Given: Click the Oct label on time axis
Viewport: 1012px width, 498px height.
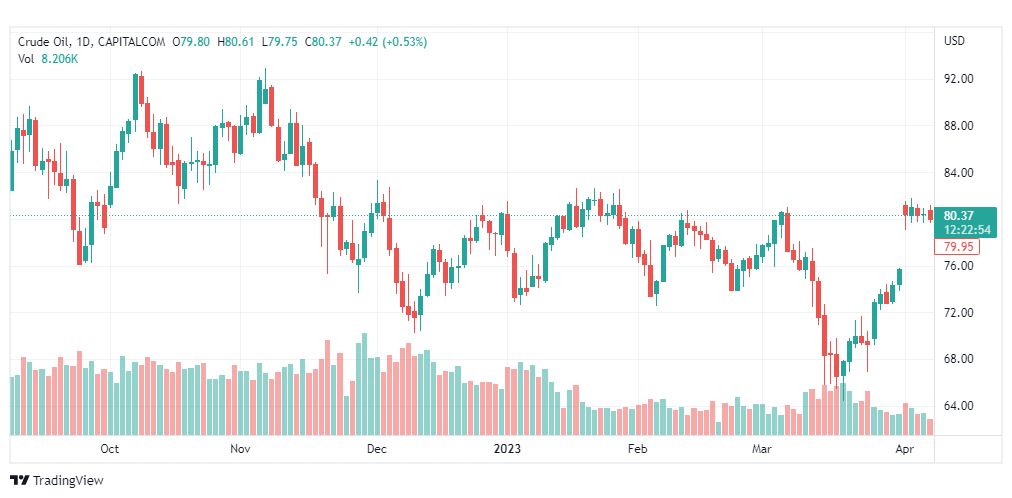Looking at the screenshot, I should point(110,449).
